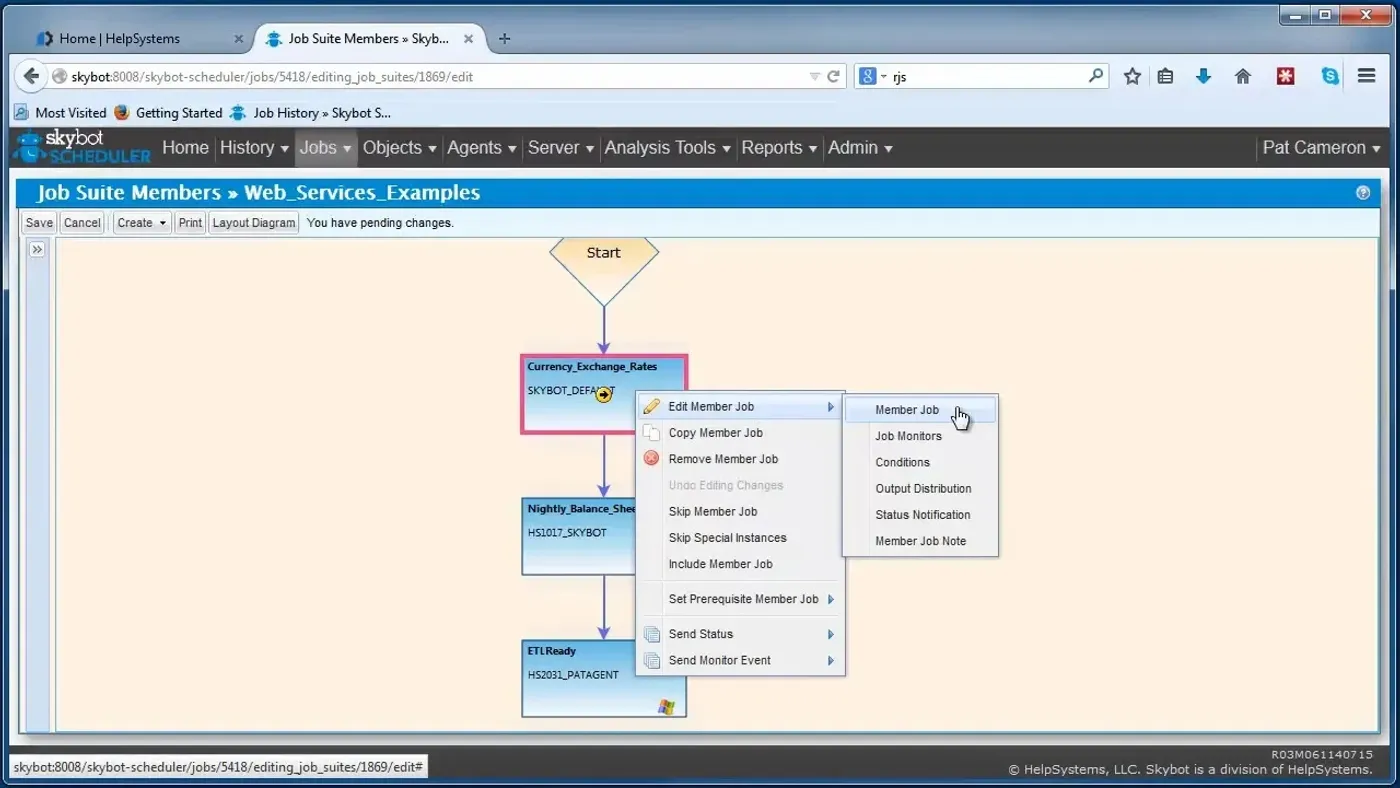This screenshot has width=1400, height=788.
Task: Open a new browser tab with plus
Action: tap(504, 39)
